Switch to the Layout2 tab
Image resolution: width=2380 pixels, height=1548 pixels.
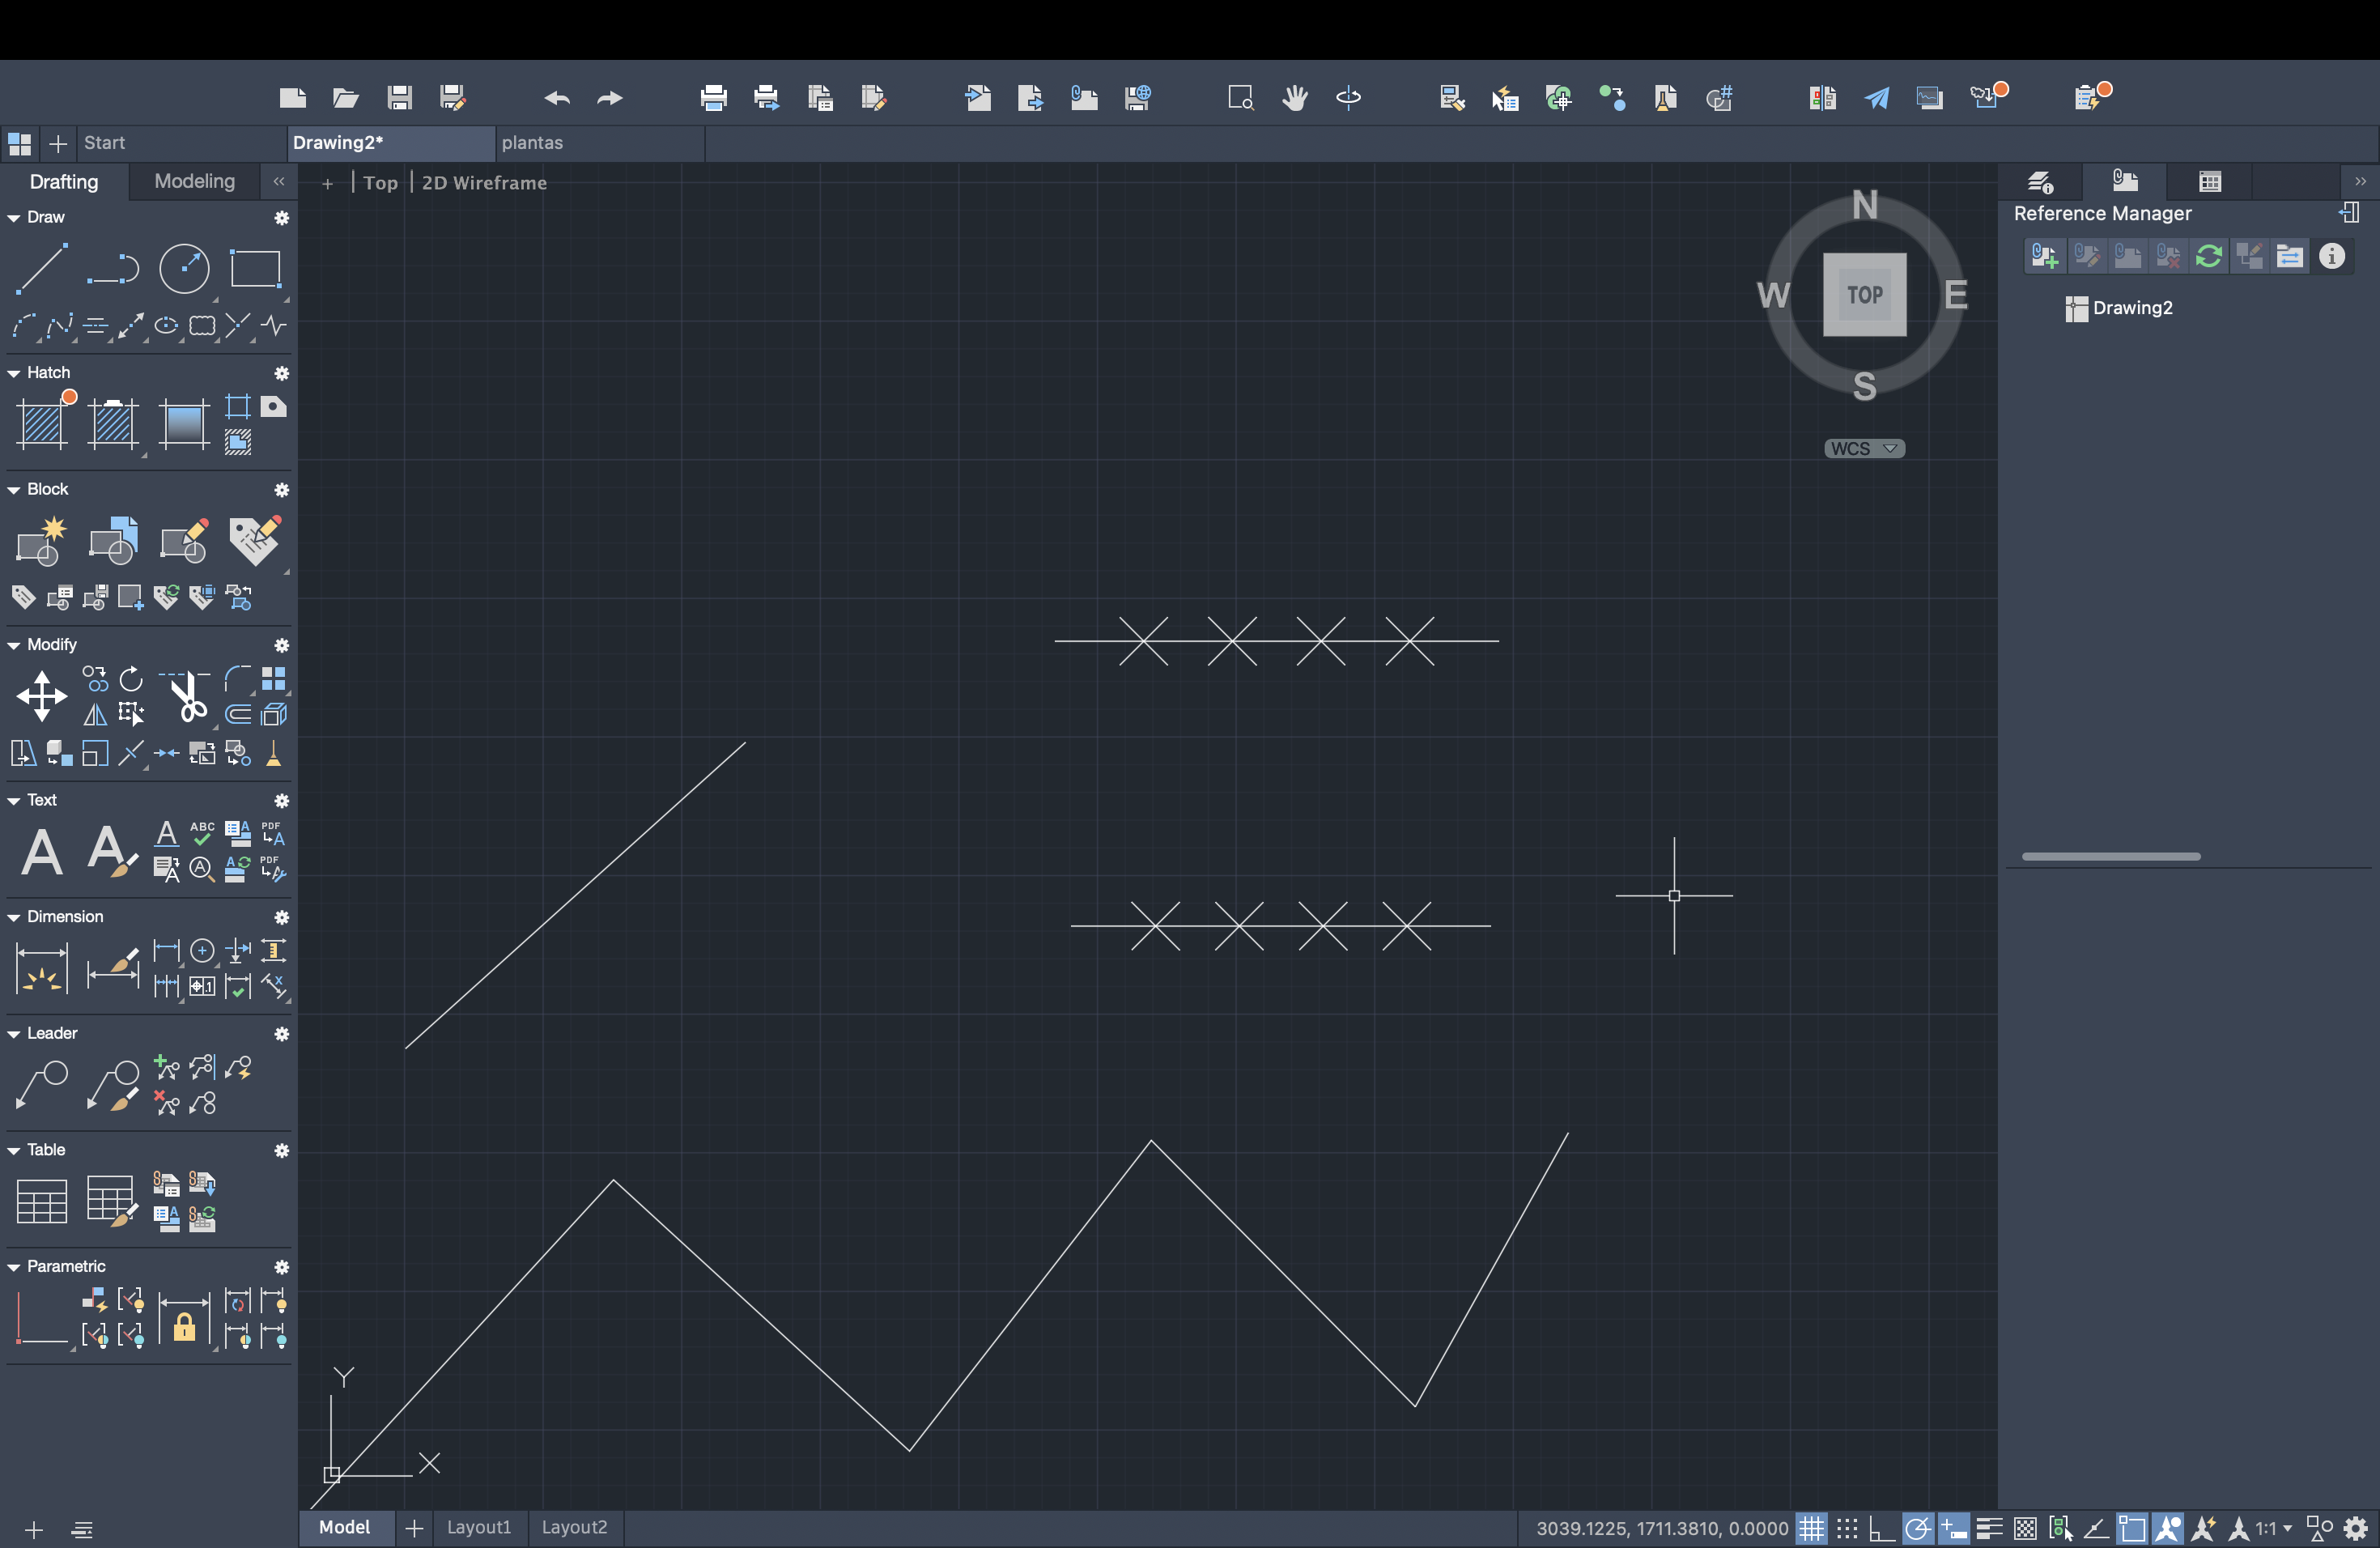point(575,1527)
